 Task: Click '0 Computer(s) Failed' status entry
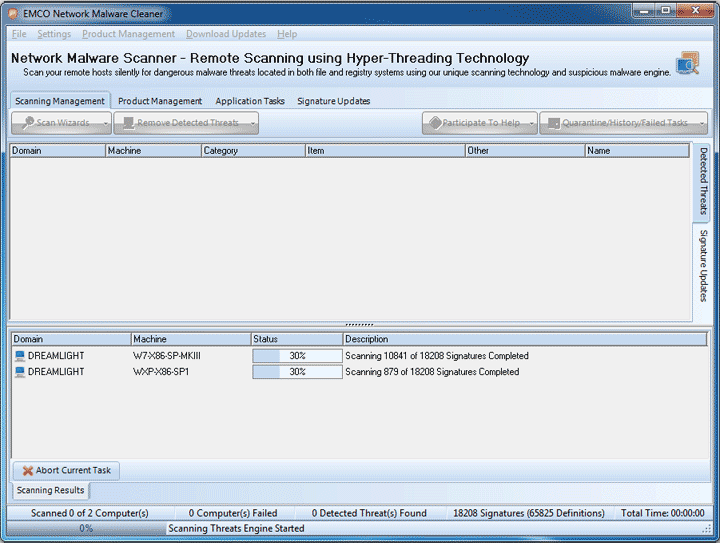click(x=233, y=513)
